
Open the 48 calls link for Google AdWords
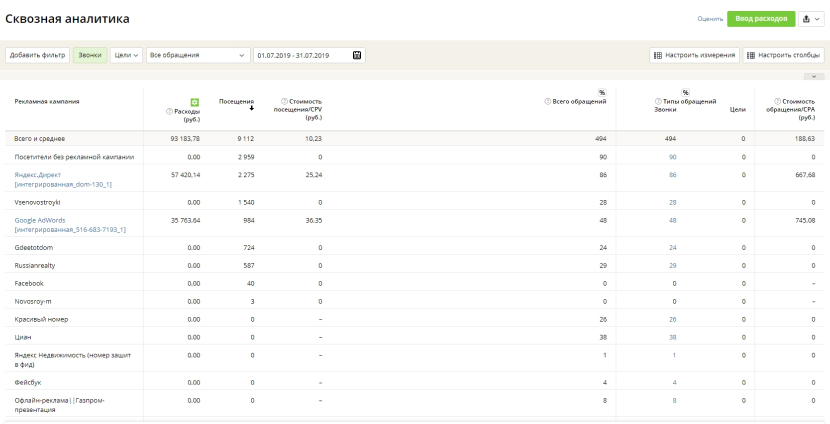(672, 220)
